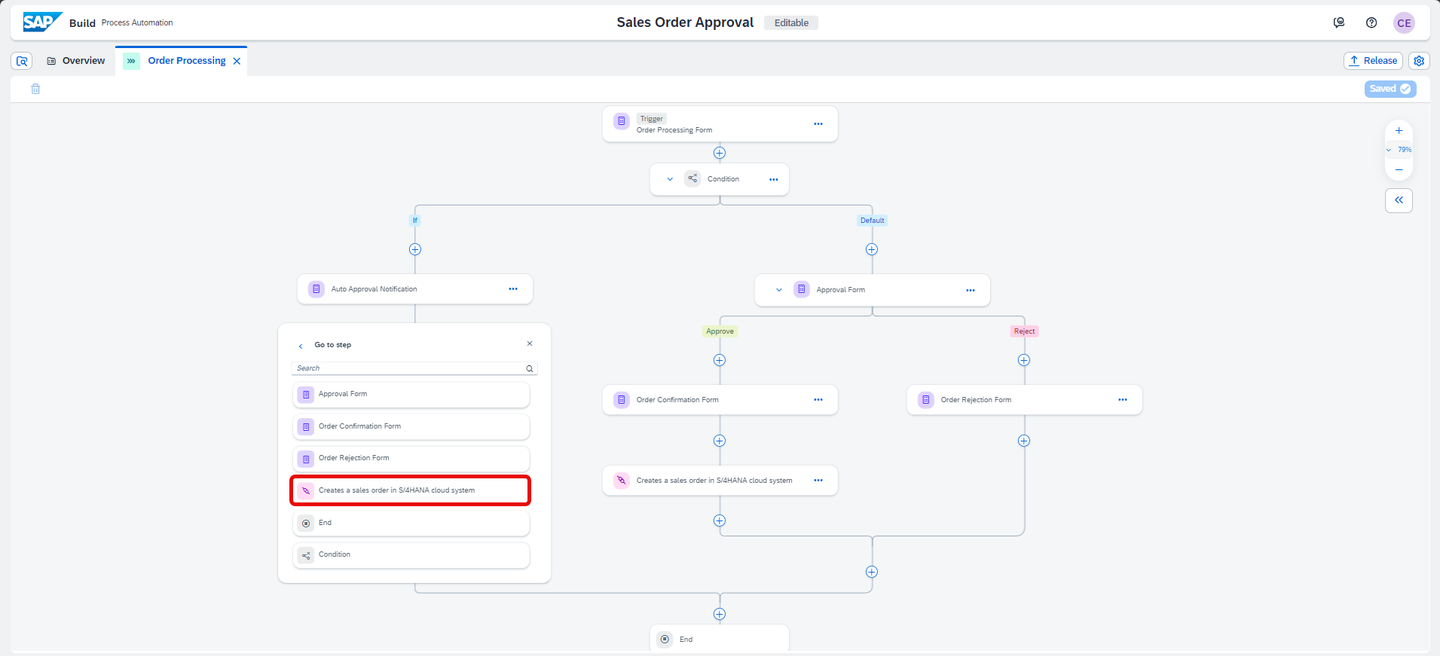Click the Default branch label
1440x656 pixels.
click(872, 220)
